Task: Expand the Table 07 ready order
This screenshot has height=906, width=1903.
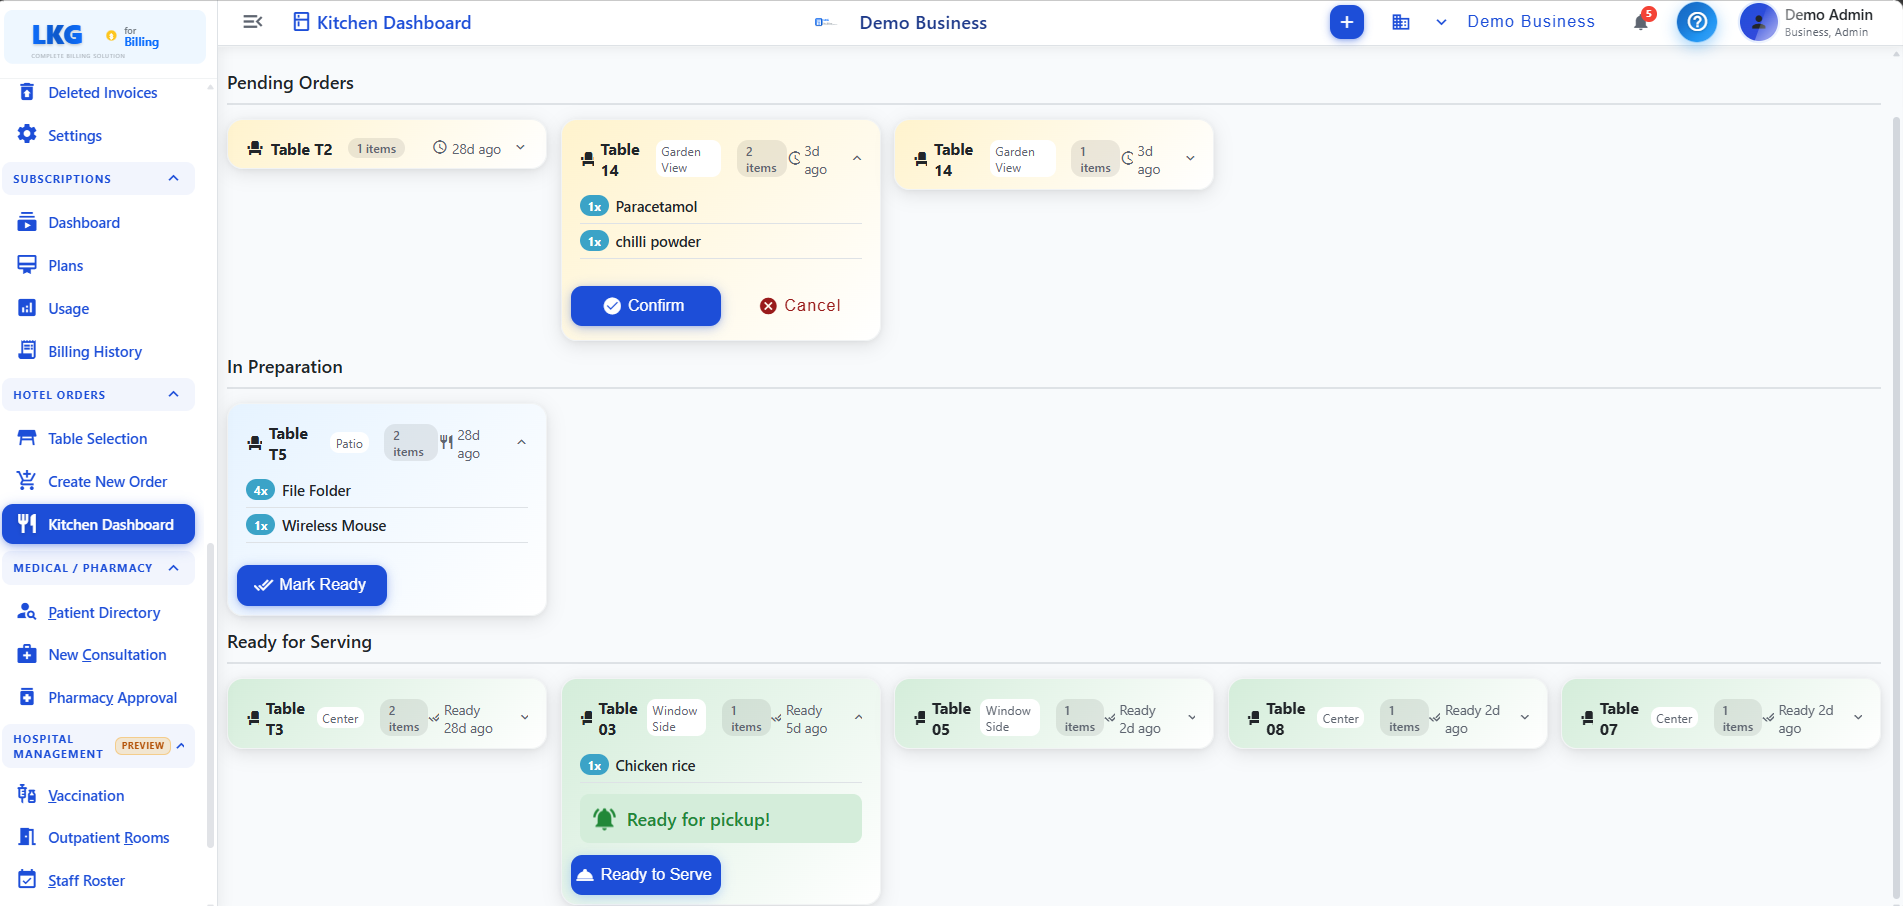Action: 1858,717
